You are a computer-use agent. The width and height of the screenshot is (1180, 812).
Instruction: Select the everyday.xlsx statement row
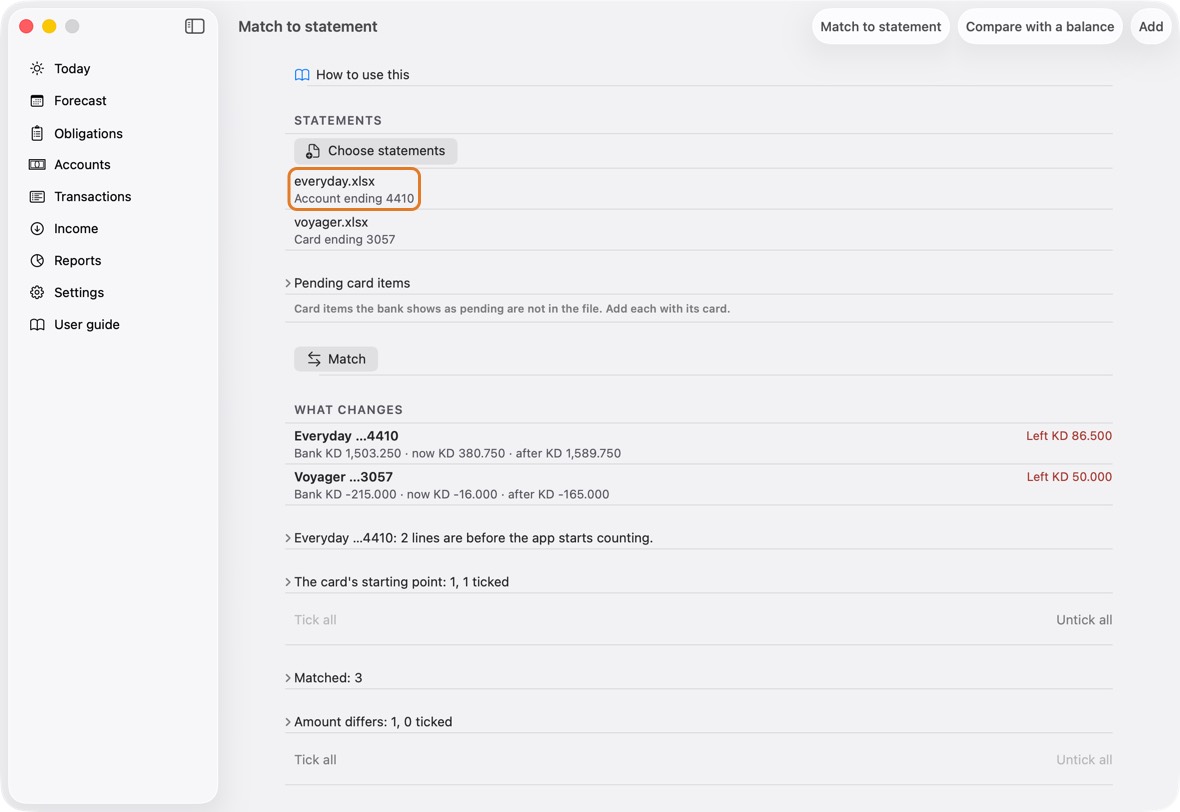[698, 190]
